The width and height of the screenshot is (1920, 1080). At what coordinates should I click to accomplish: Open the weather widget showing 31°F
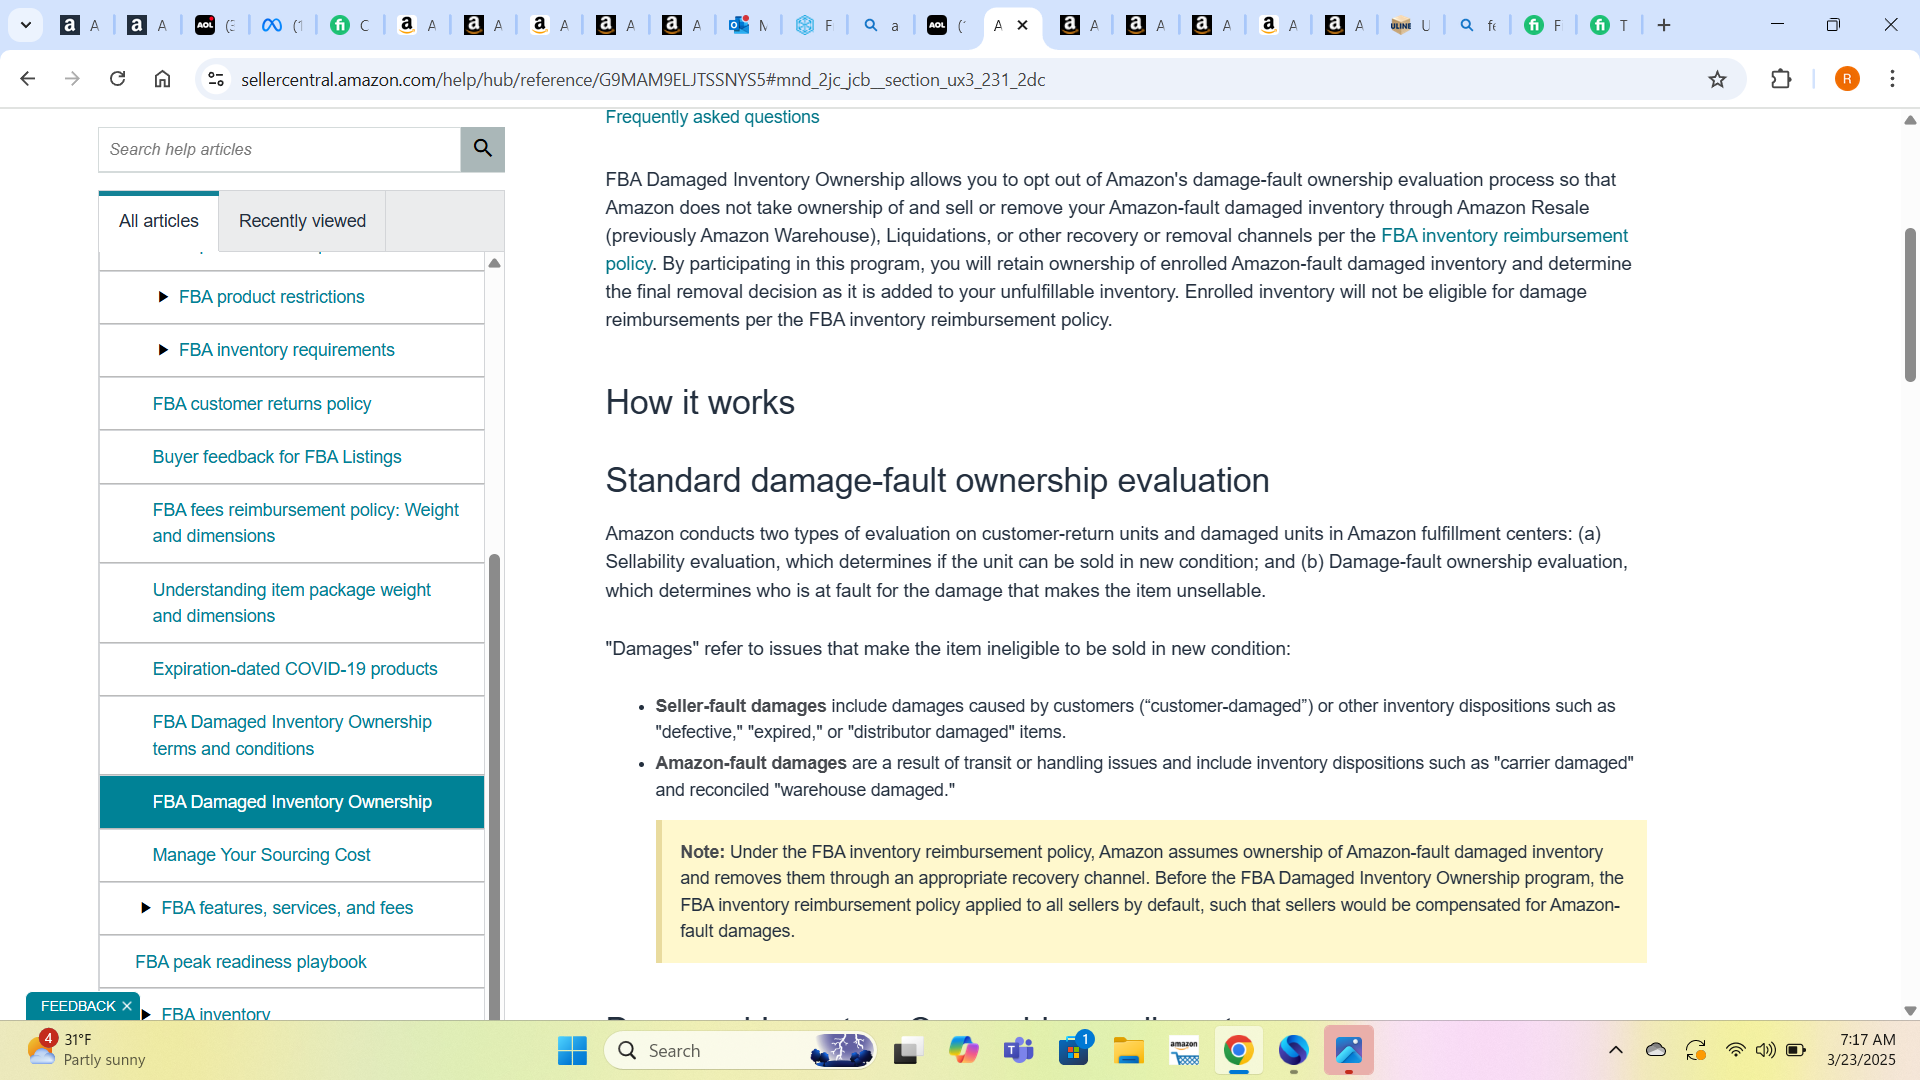[87, 1050]
